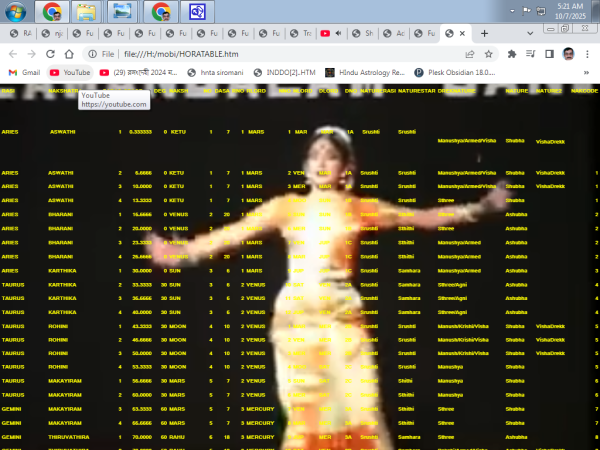Screen dimensions: 600x450
Task: Bookmark this page with the star icon
Action: [x=489, y=53]
